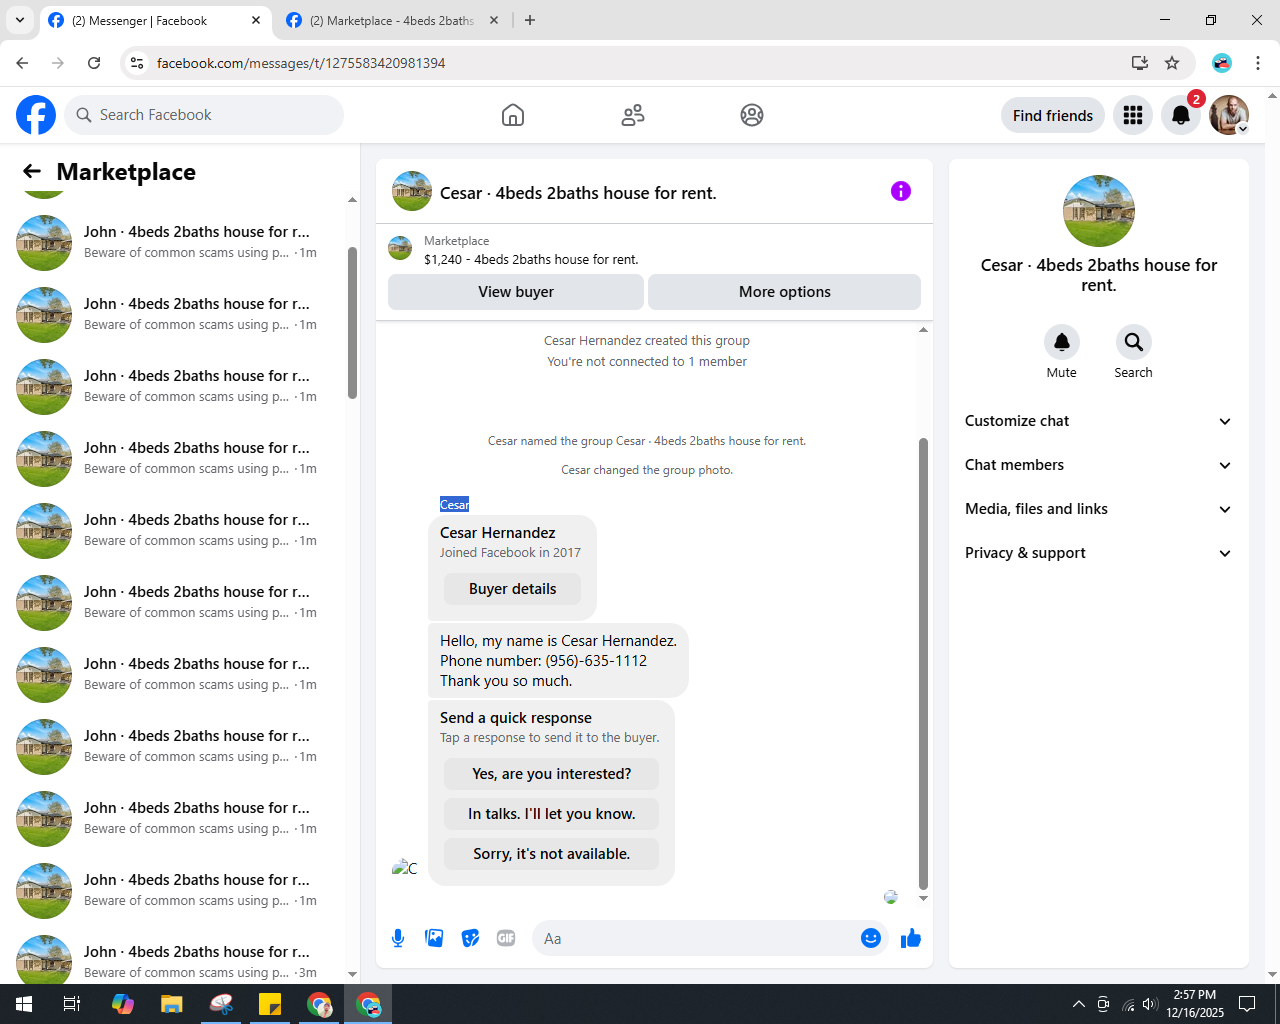1280x1024 pixels.
Task: Open a new browser tab
Action: pos(530,20)
